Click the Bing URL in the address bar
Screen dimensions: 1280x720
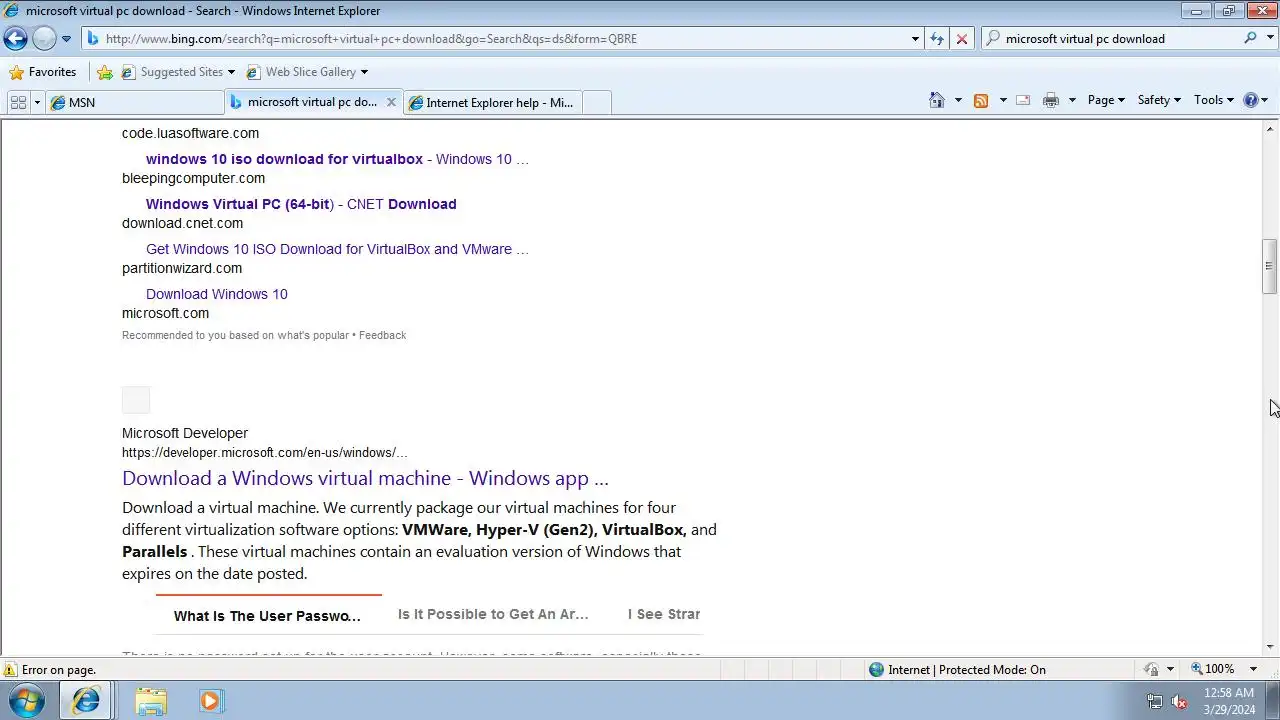[371, 39]
